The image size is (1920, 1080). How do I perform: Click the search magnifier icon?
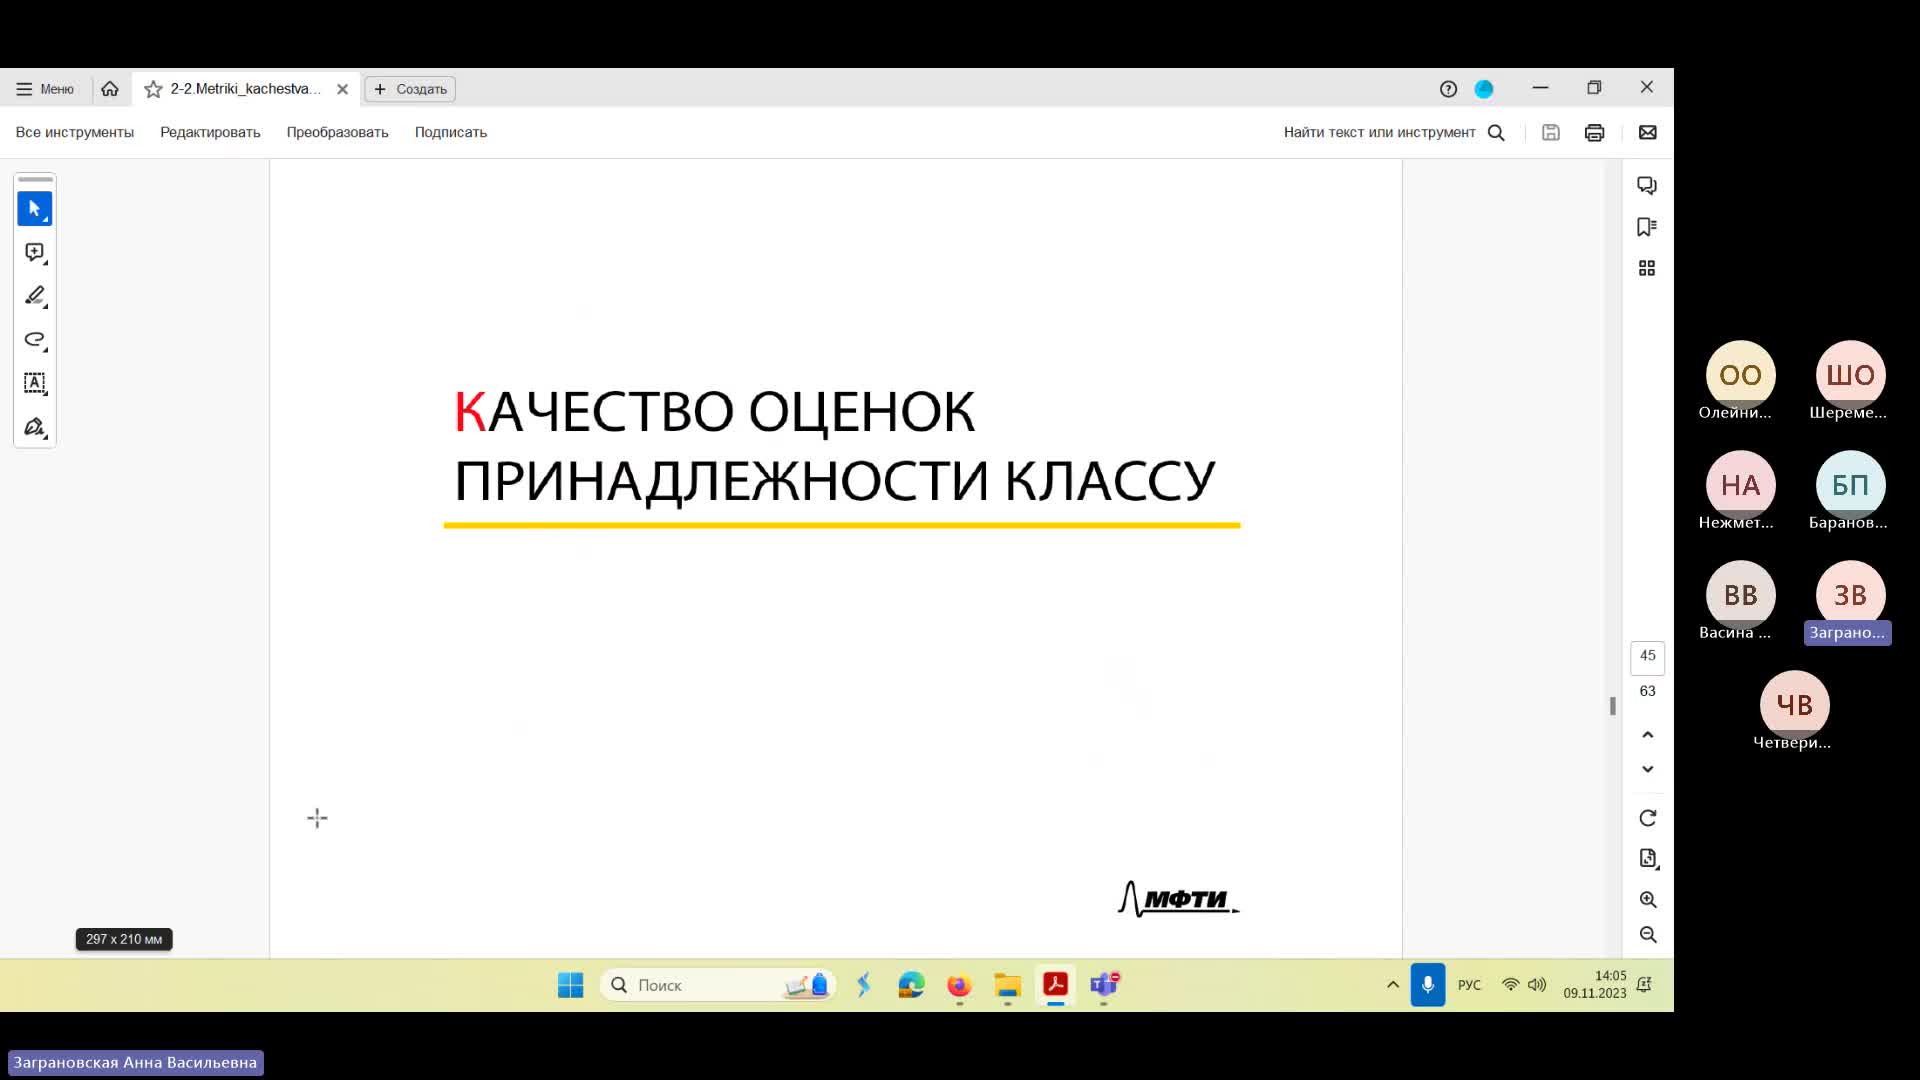point(1496,133)
